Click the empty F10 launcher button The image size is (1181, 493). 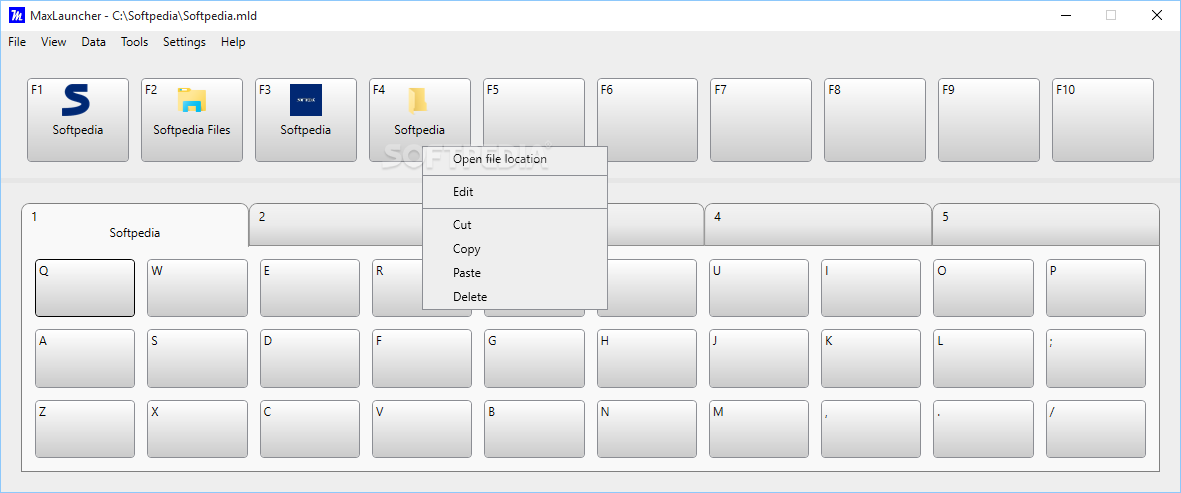[1103, 120]
